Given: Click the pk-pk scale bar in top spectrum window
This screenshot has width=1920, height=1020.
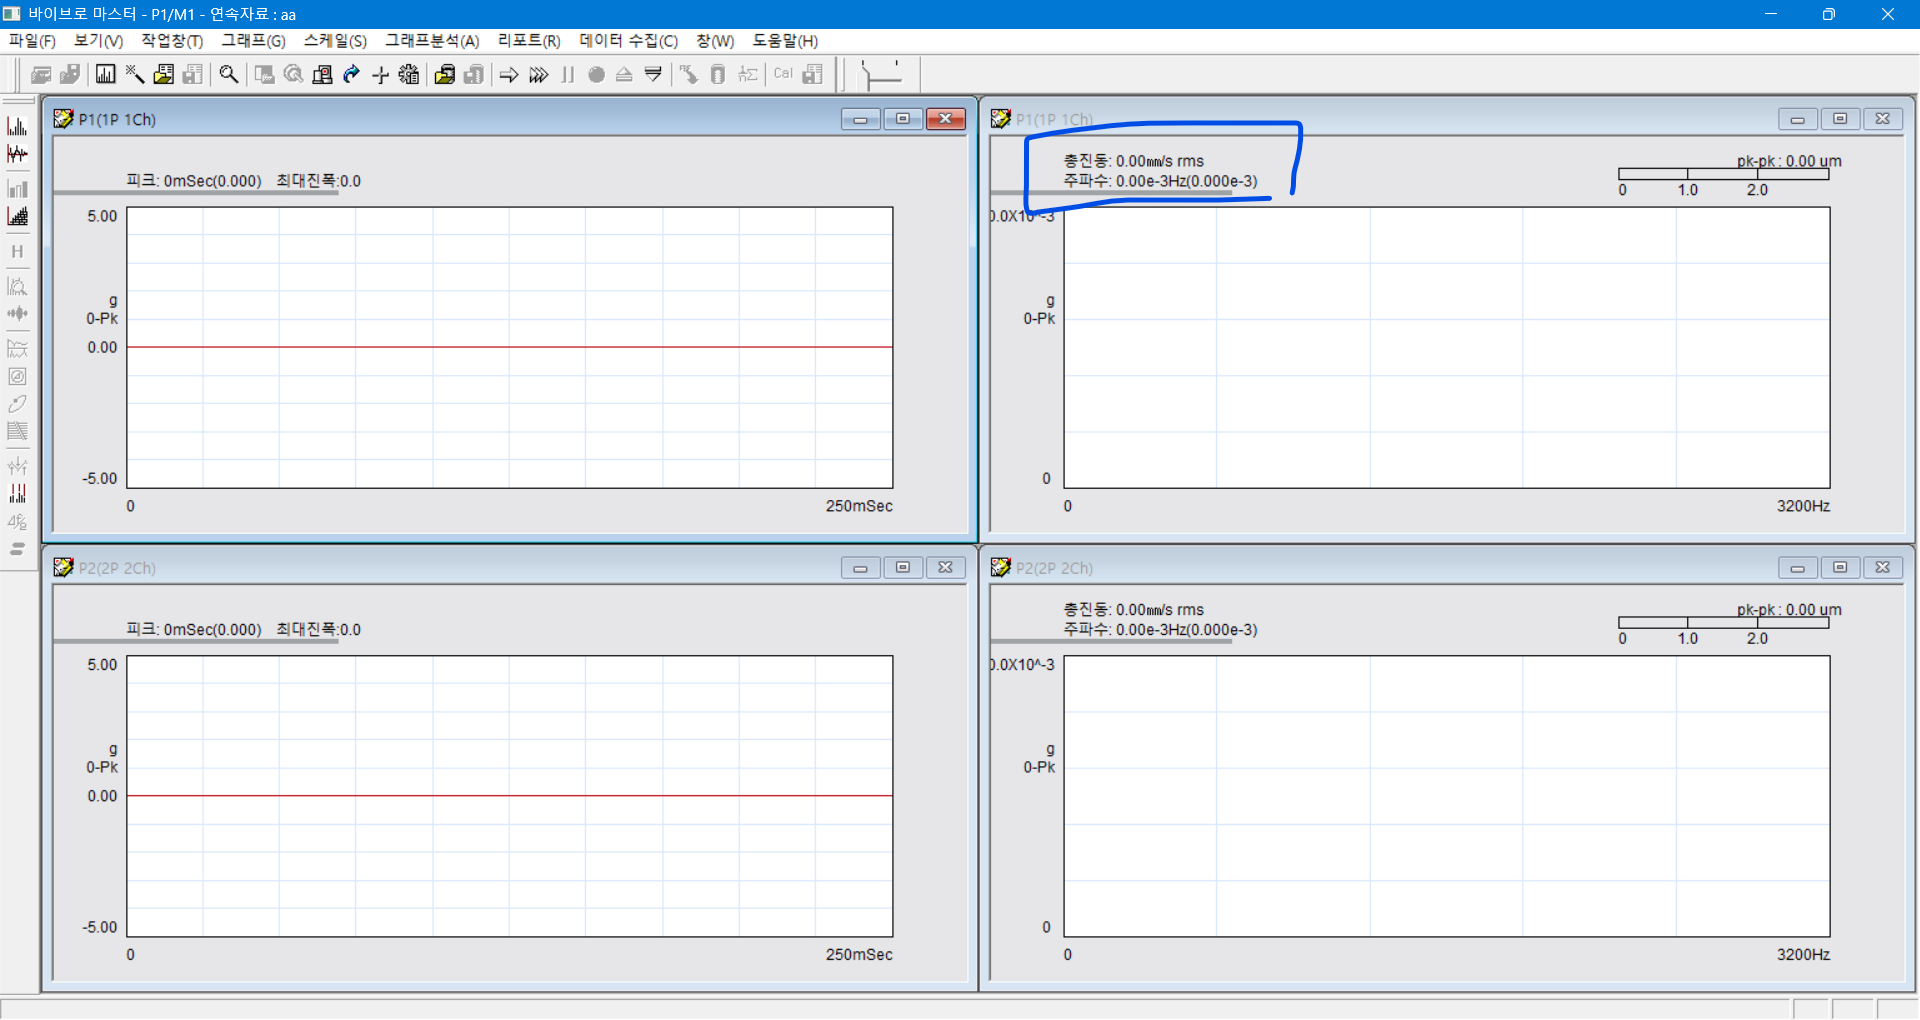Looking at the screenshot, I should click(1723, 175).
